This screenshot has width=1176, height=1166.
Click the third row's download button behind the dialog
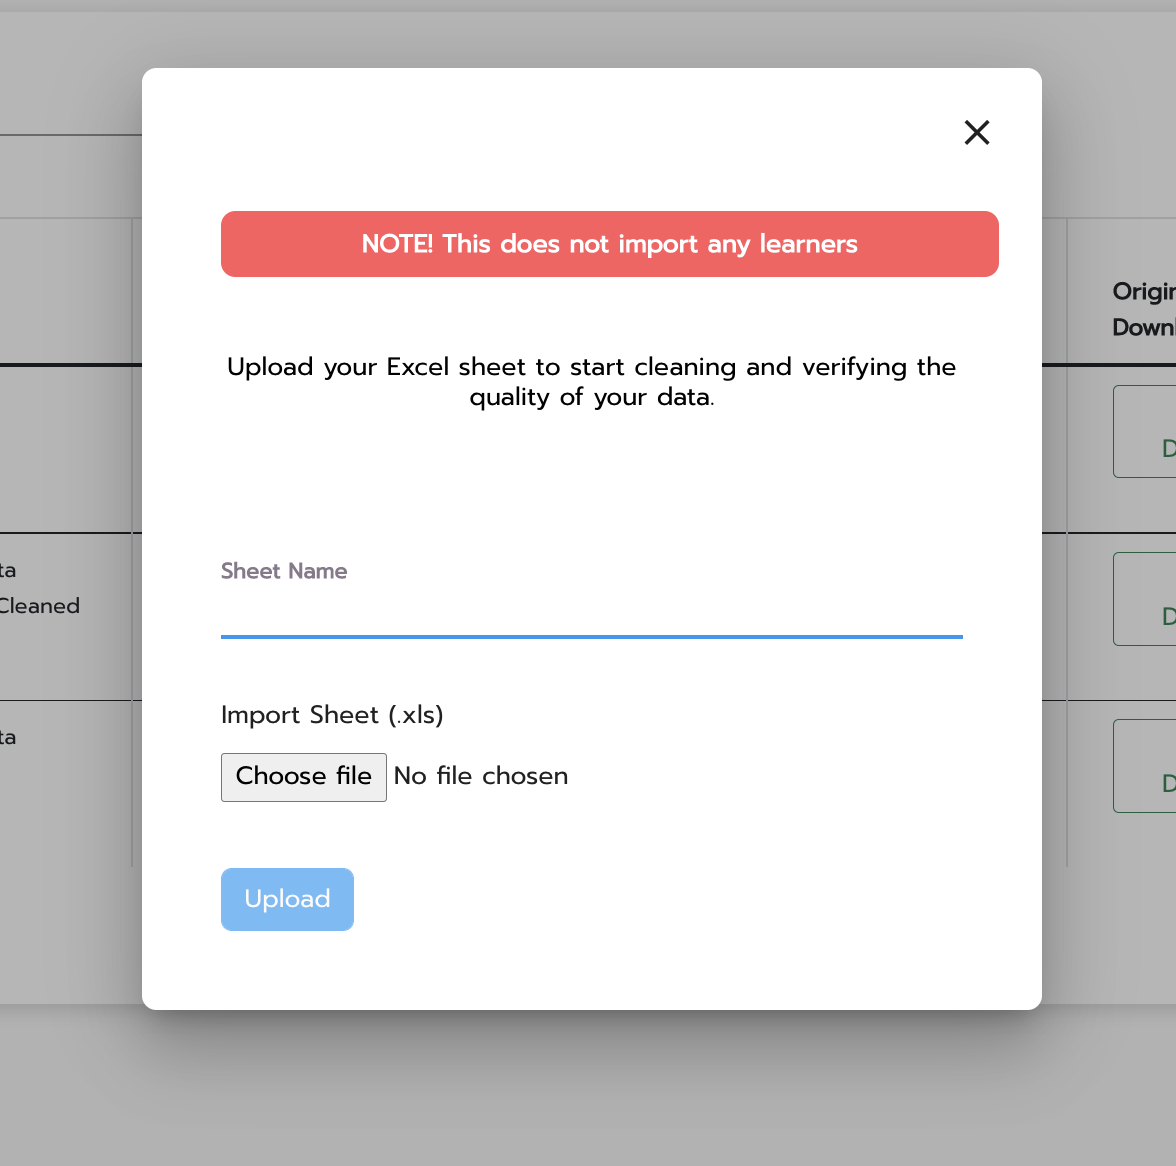pyautogui.click(x=1146, y=766)
